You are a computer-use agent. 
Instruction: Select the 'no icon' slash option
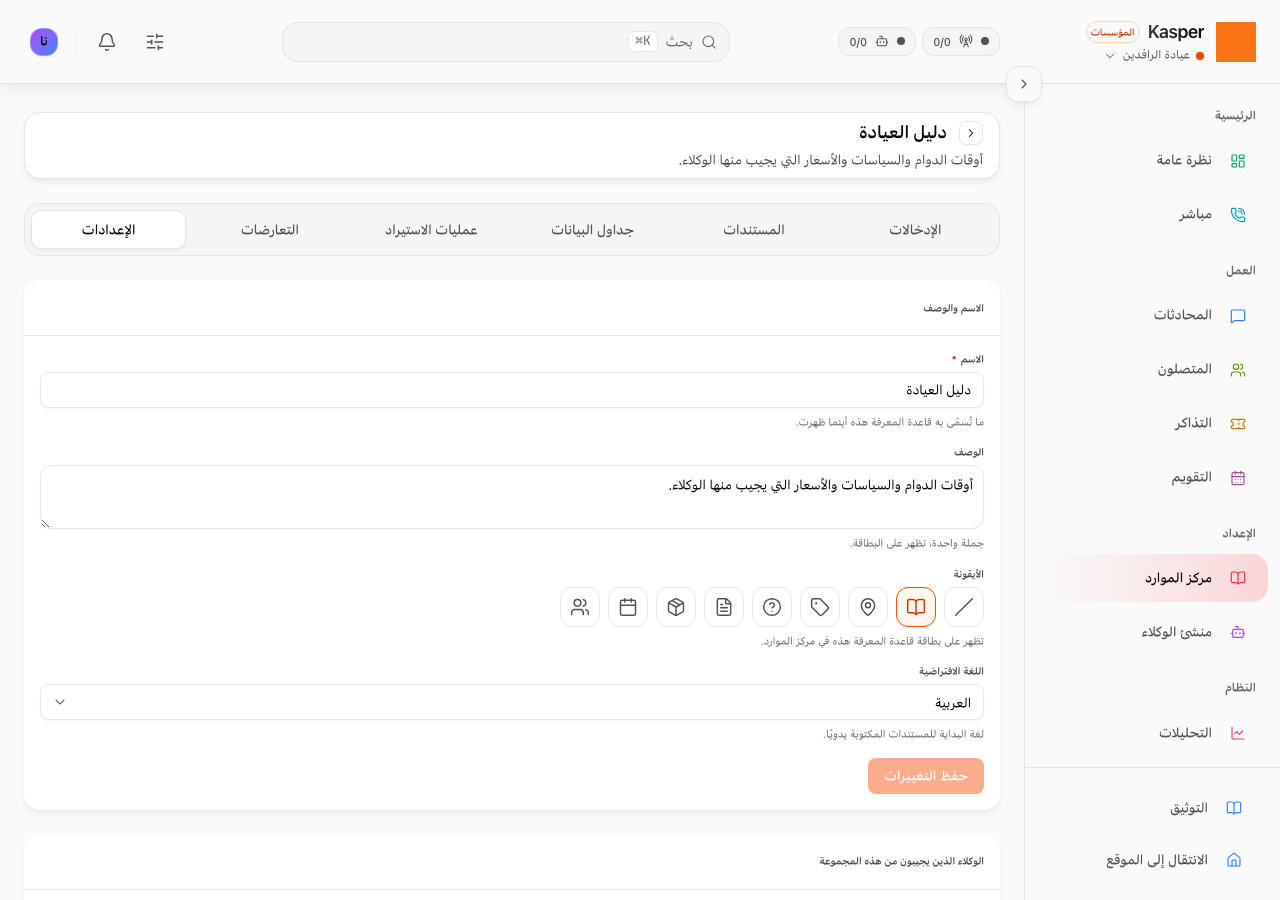tap(964, 607)
